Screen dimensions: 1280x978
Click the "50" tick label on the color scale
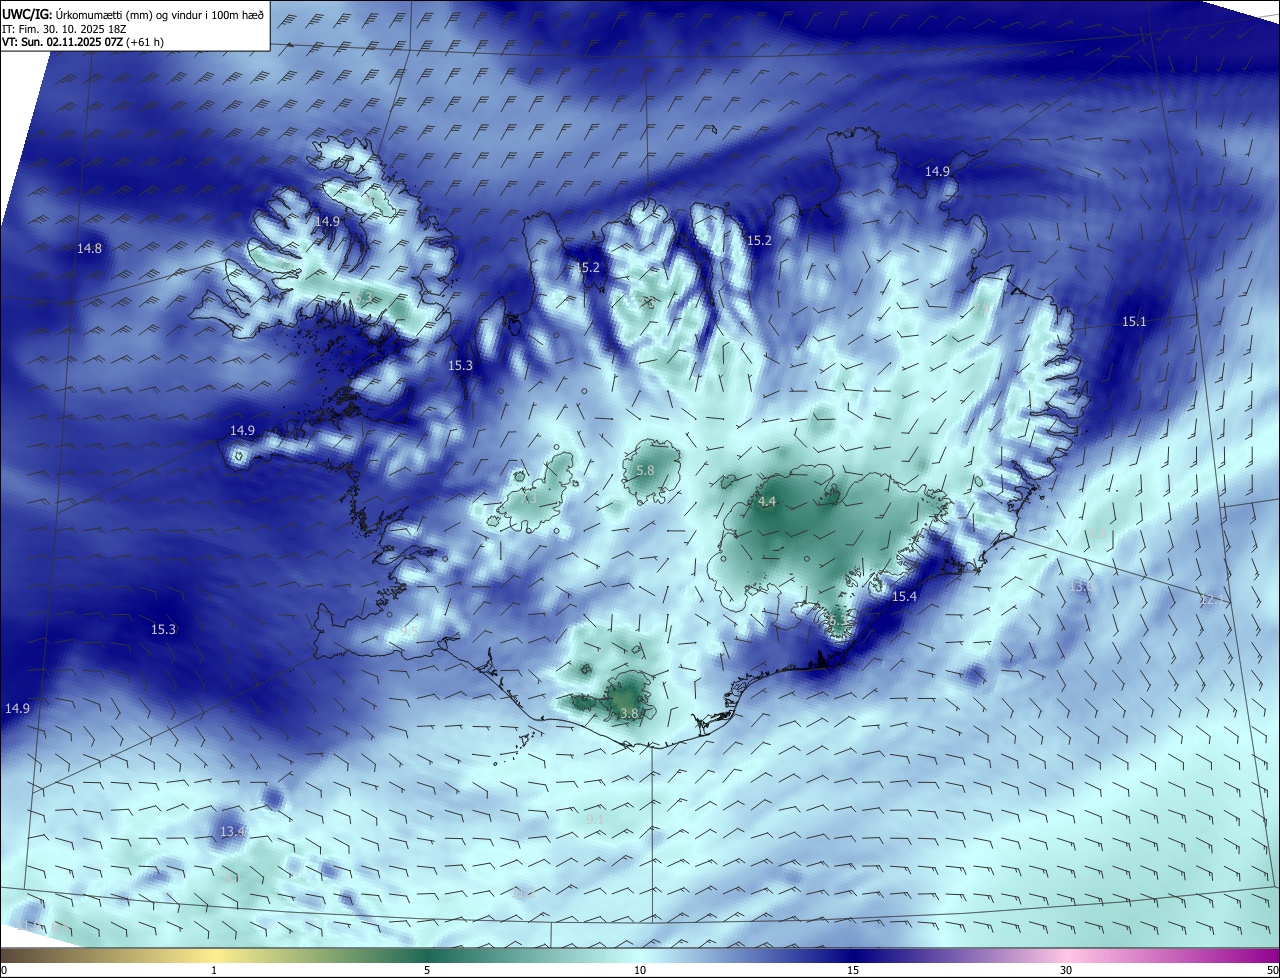(x=1272, y=970)
